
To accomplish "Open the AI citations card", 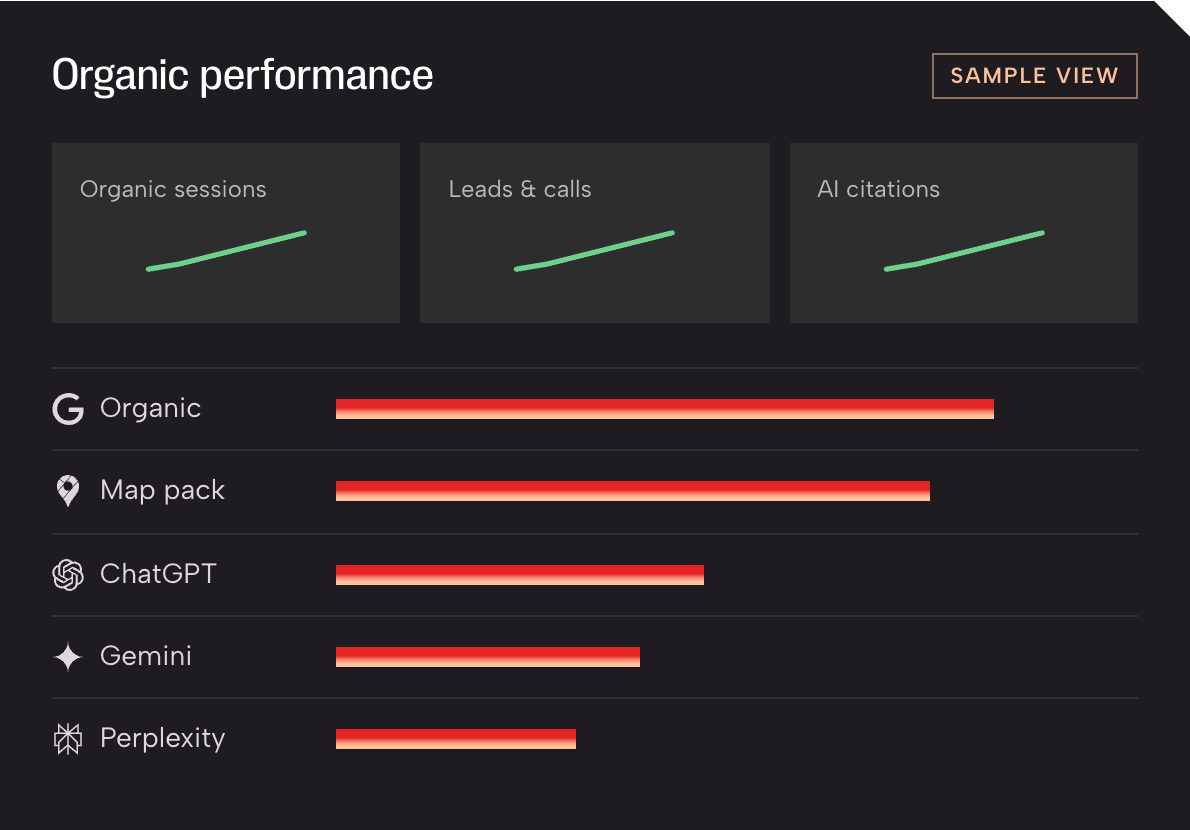I will pos(964,233).
